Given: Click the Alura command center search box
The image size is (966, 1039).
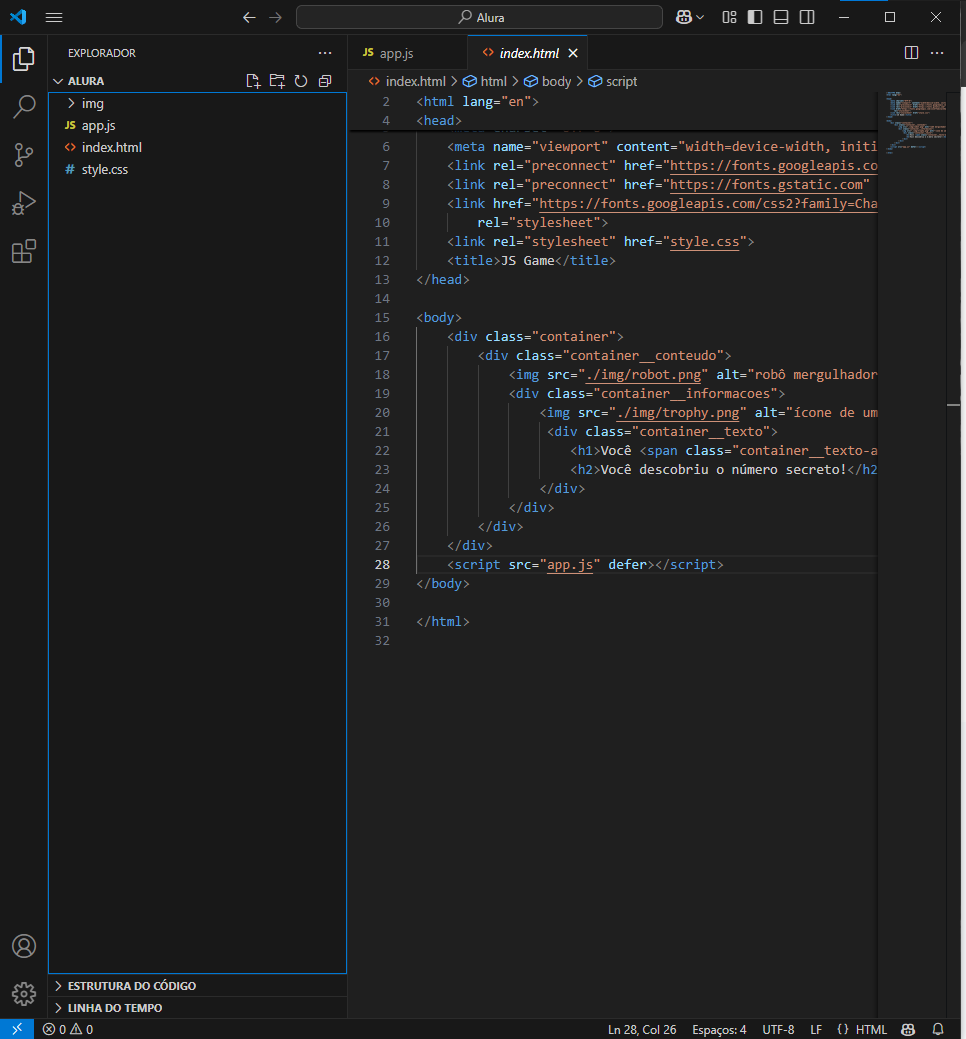Looking at the screenshot, I should click(479, 17).
